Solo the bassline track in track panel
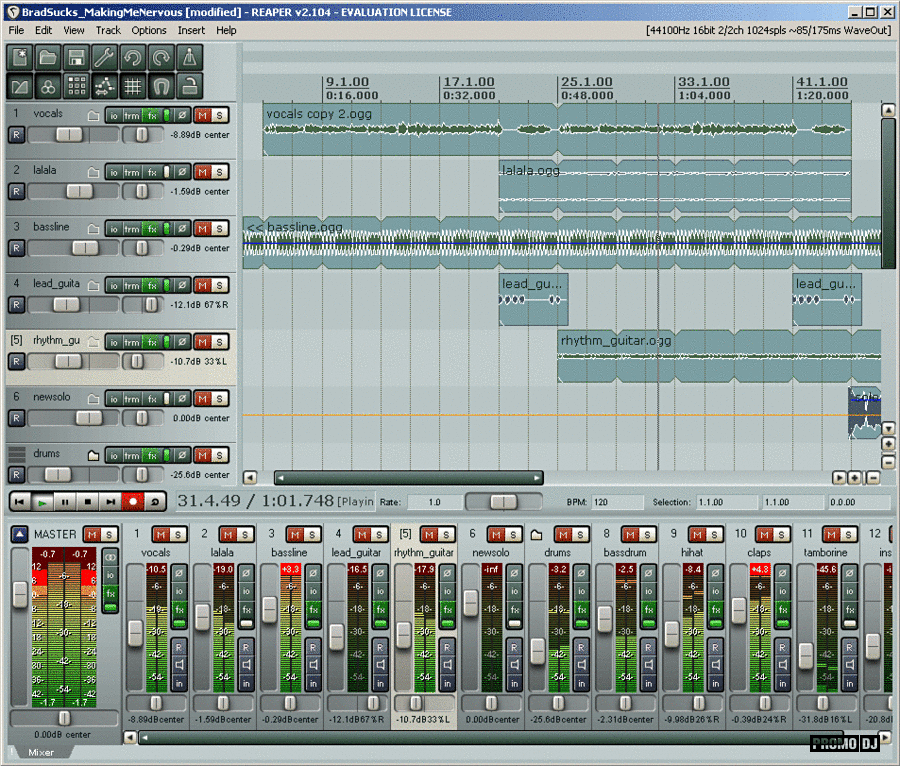The height and width of the screenshot is (766, 900). click(x=220, y=228)
